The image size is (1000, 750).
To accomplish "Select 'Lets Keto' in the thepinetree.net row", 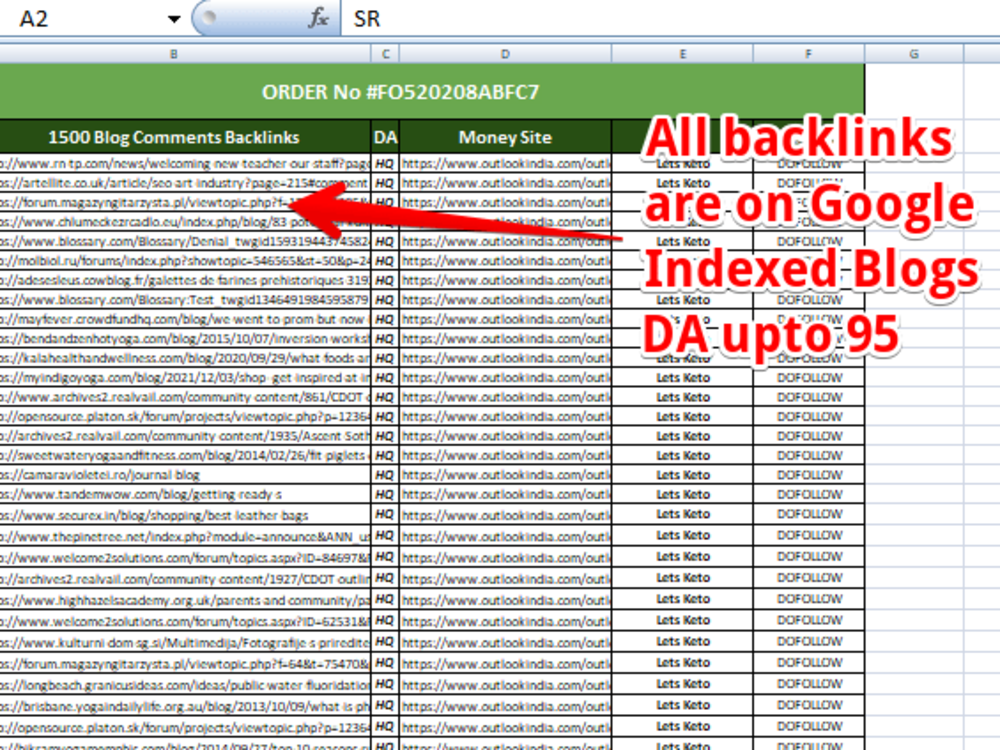I will pos(682,536).
